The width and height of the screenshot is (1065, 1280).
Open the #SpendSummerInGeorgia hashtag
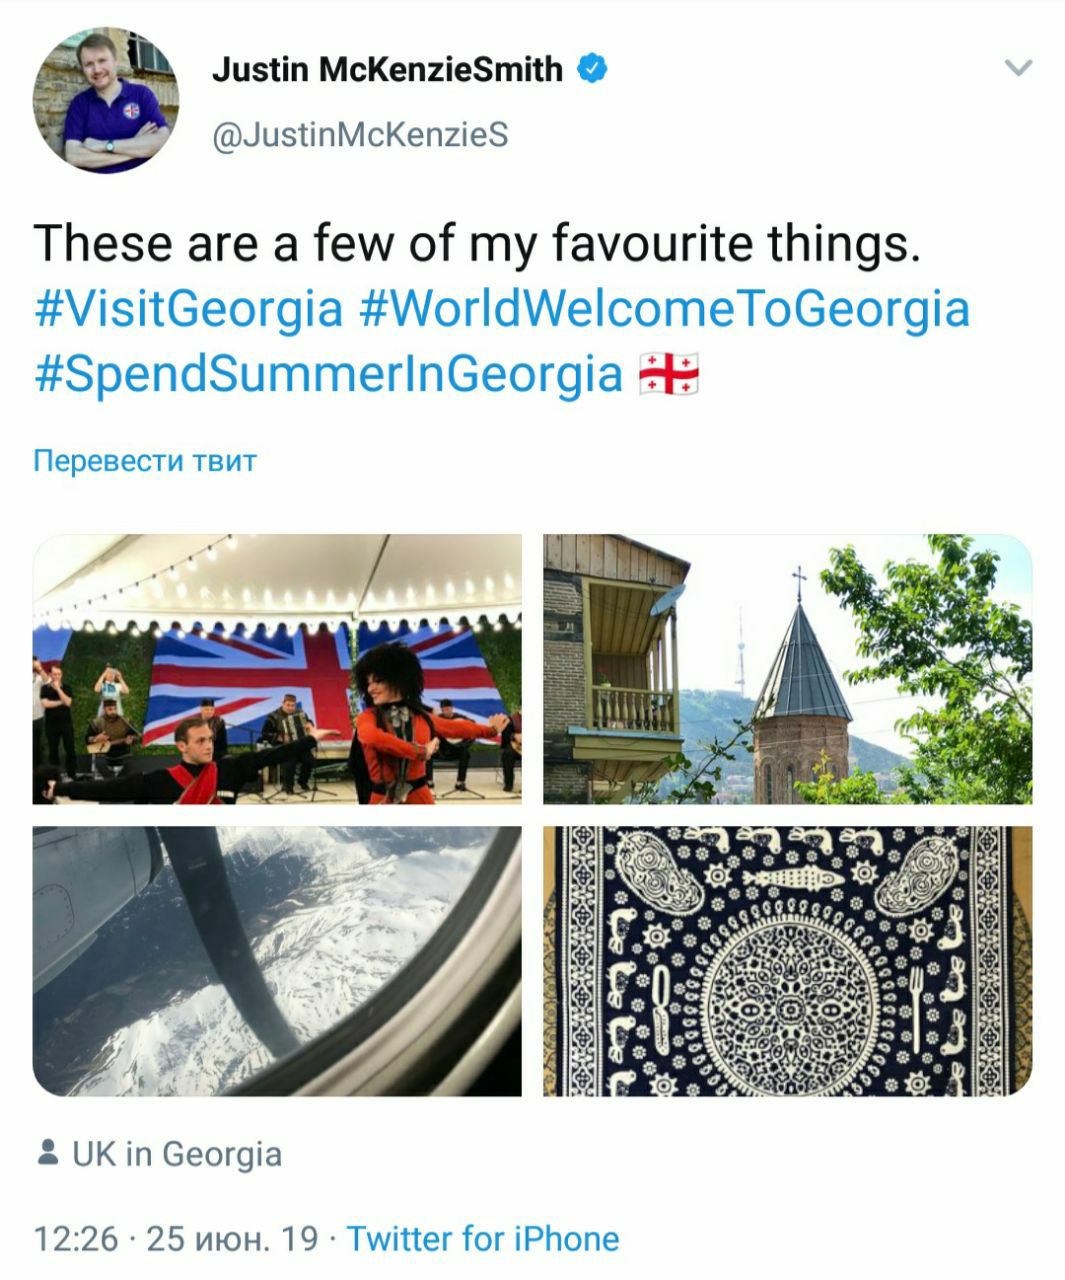tap(329, 374)
